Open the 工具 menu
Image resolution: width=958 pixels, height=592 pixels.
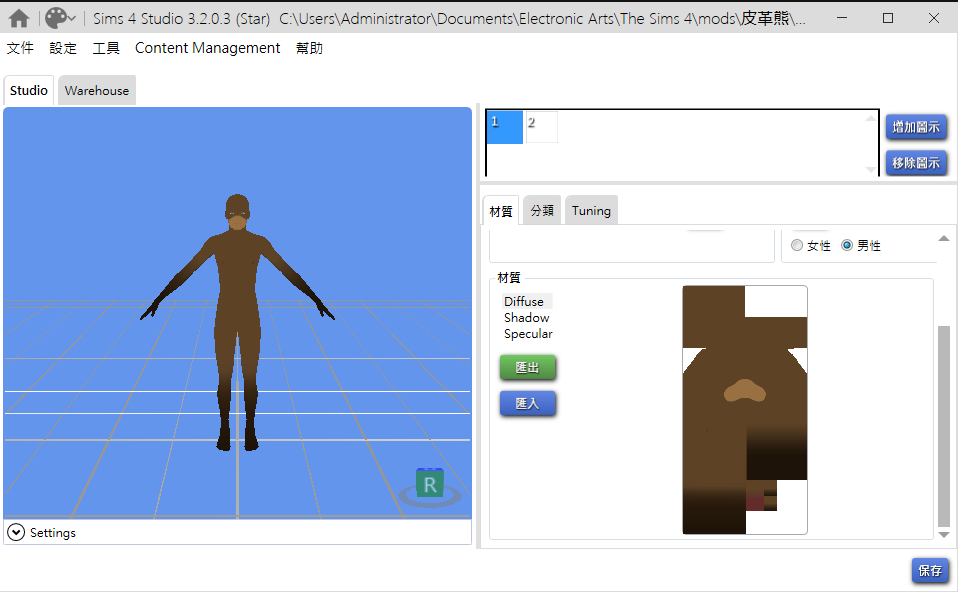106,48
